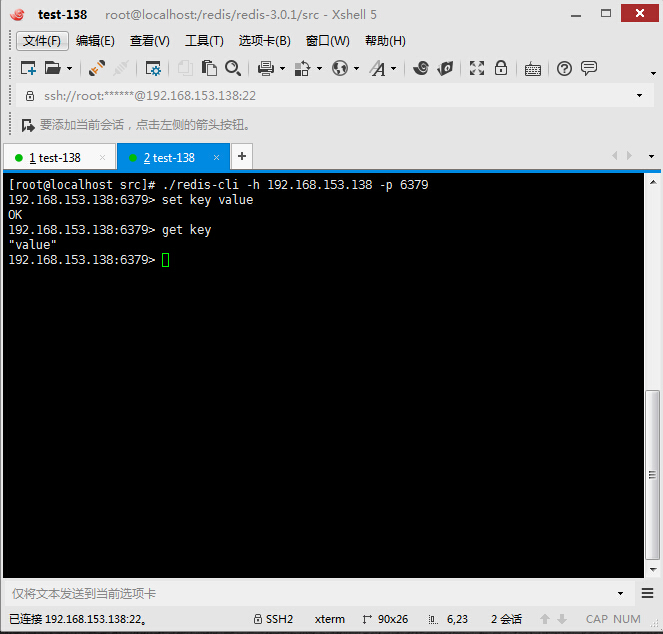Screen dimensions: 663x634
Task: Open session Properties gear icon
Action: point(153,68)
